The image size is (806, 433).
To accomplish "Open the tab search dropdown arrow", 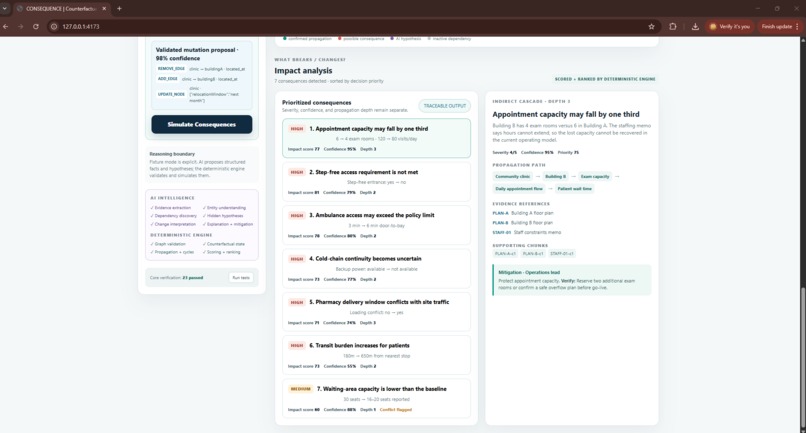I will [x=4, y=8].
